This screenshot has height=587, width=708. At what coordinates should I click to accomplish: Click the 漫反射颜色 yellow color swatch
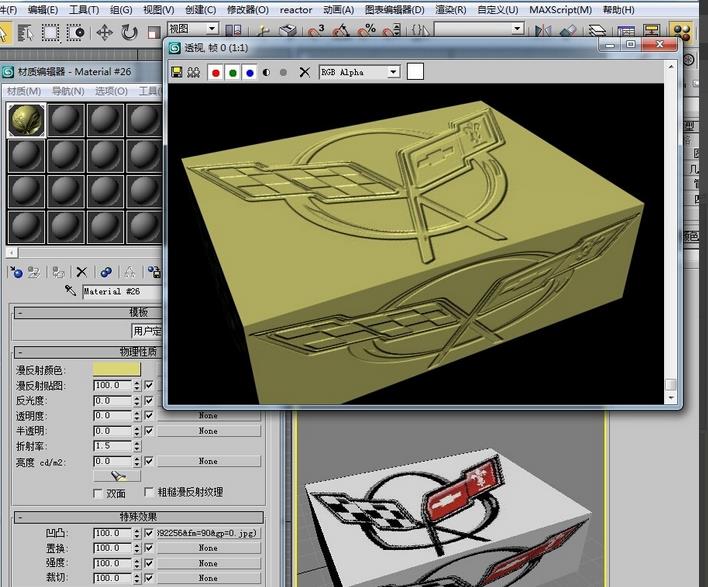click(x=116, y=369)
